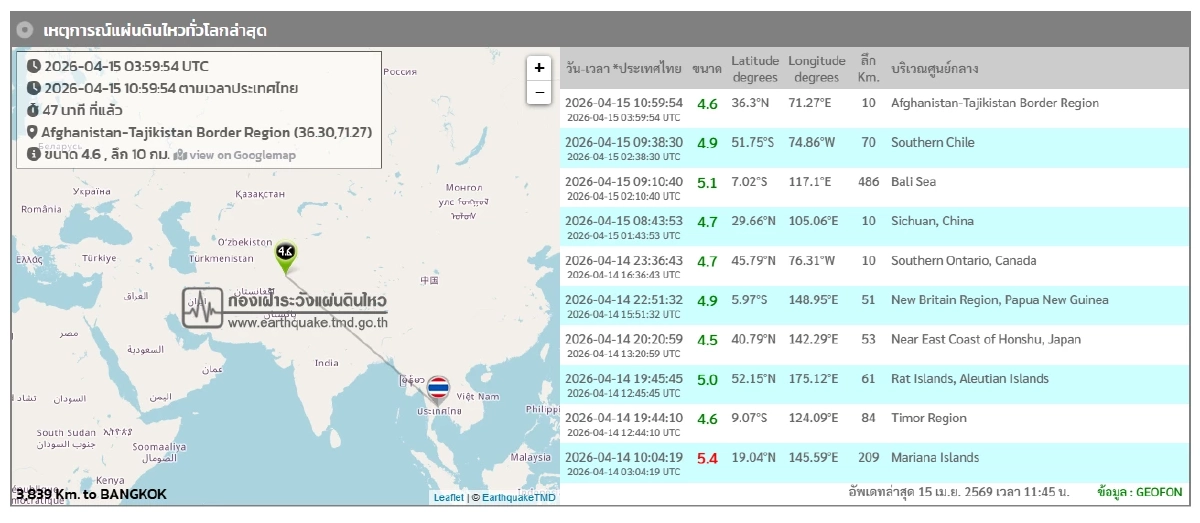This screenshot has width=1200, height=523.
Task: Select the New Britain Region, Papua New Guinea row
Action: point(873,306)
